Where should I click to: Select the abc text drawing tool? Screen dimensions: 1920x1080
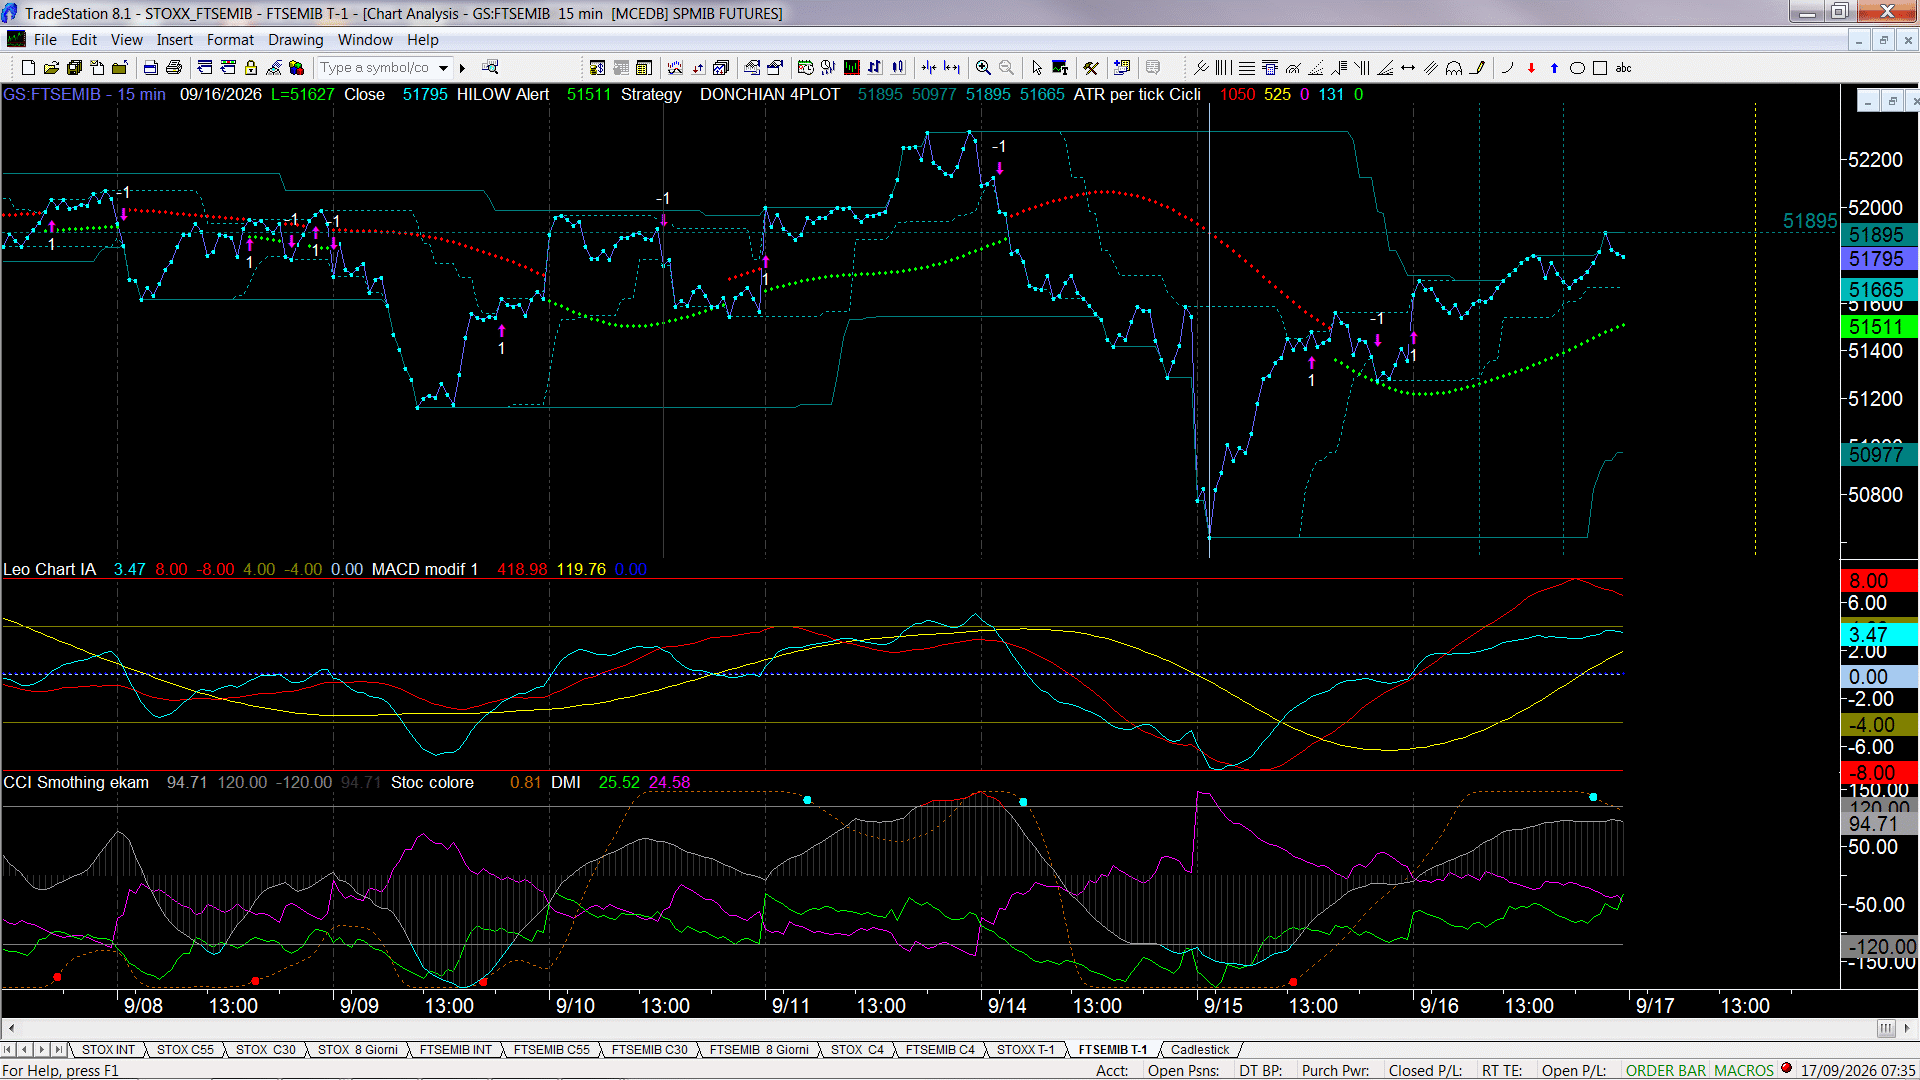1623,68
